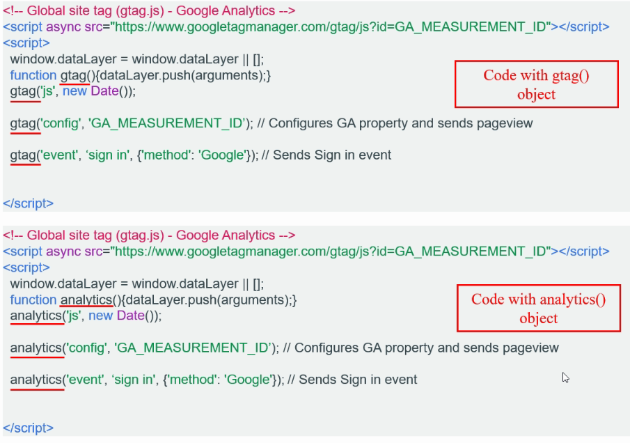Click the line analytics('js', new Date());

tap(86, 316)
